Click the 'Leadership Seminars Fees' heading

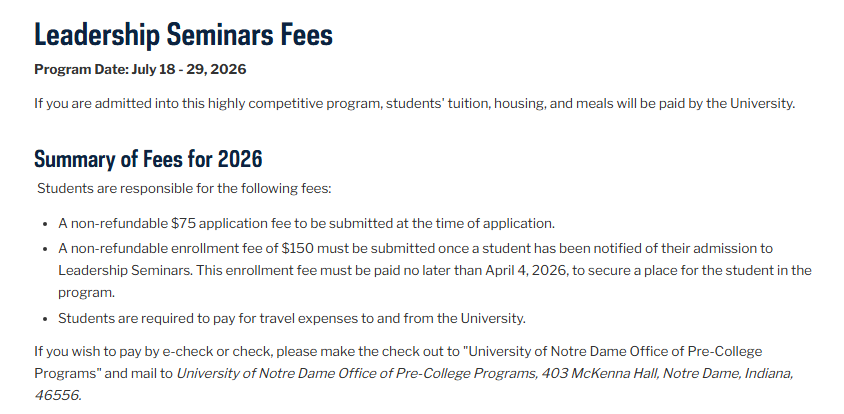click(183, 35)
